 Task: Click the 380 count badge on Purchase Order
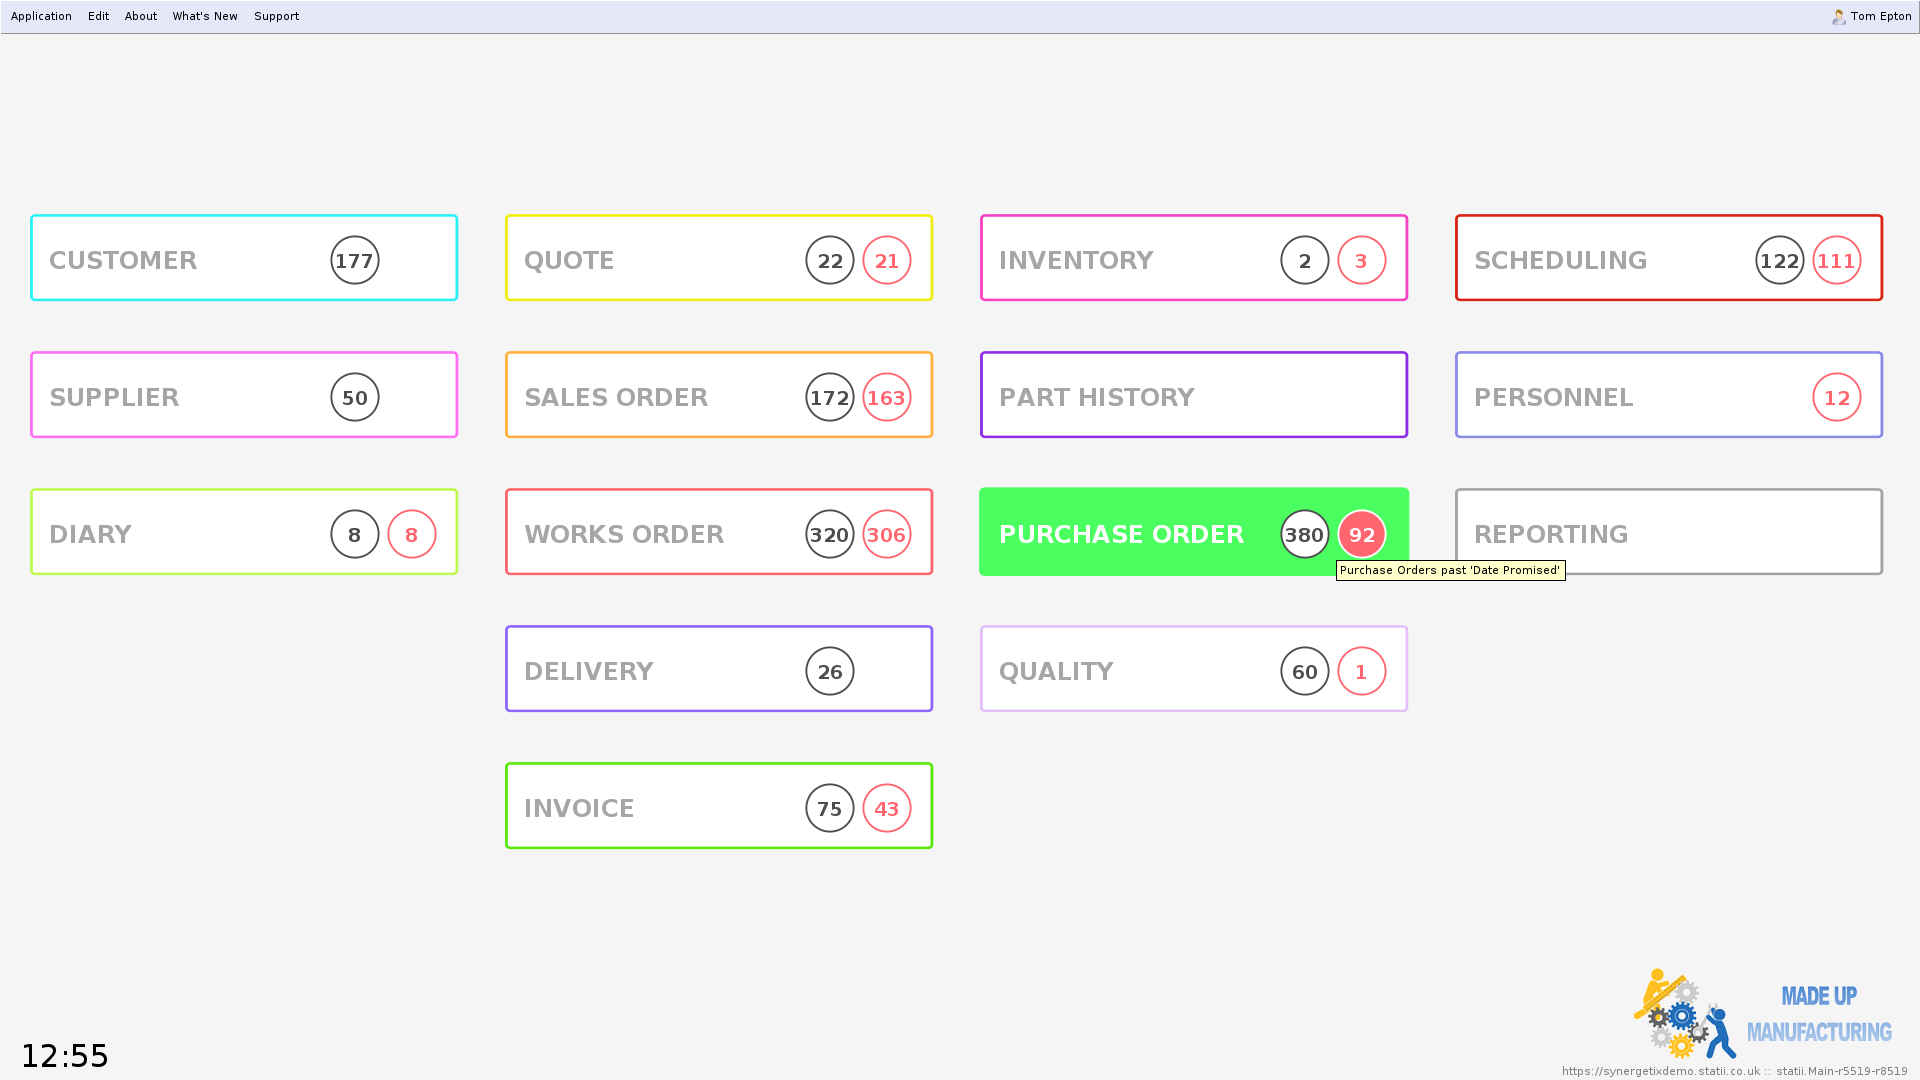point(1304,535)
